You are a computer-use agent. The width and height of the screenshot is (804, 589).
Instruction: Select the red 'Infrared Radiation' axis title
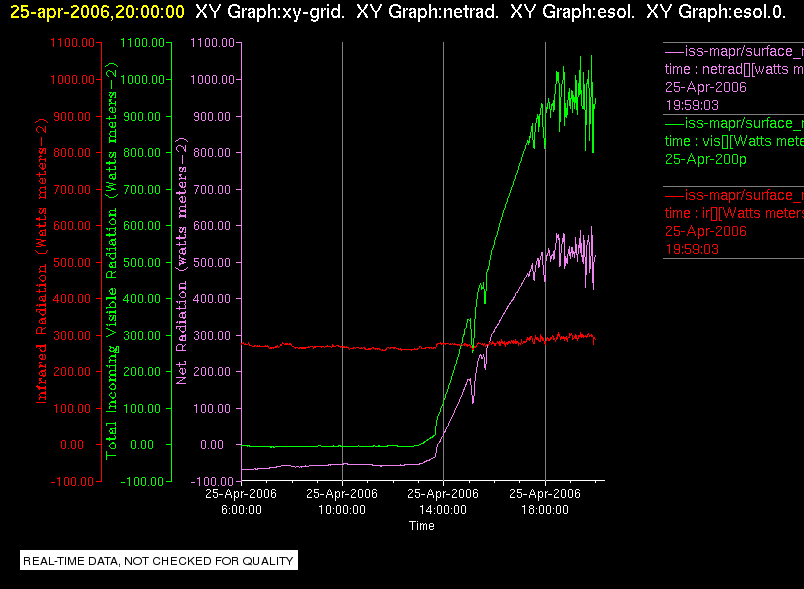42,260
